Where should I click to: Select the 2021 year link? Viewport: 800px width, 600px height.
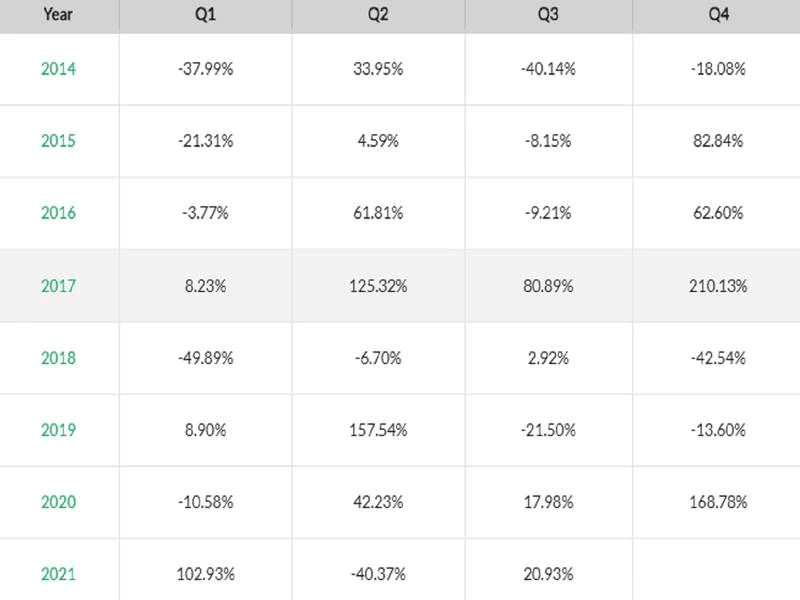58,574
